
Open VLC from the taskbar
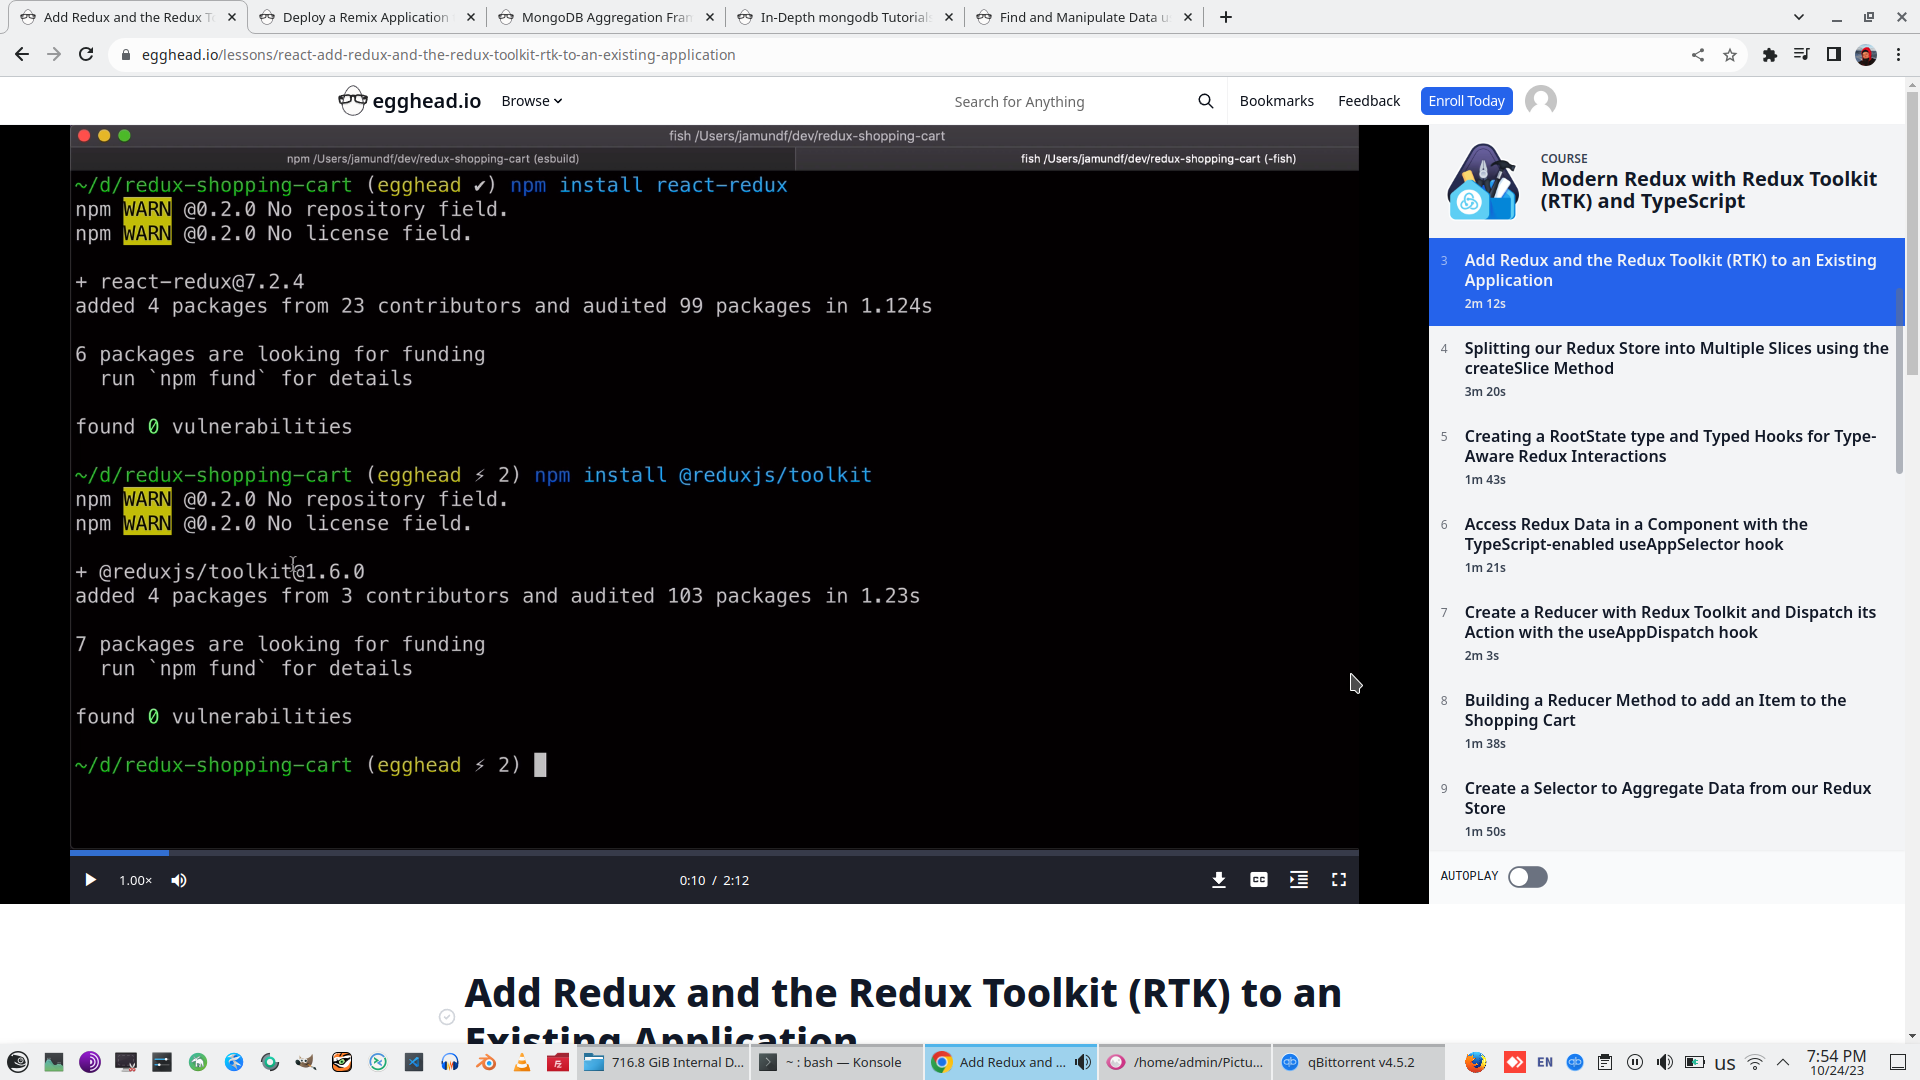point(523,1062)
